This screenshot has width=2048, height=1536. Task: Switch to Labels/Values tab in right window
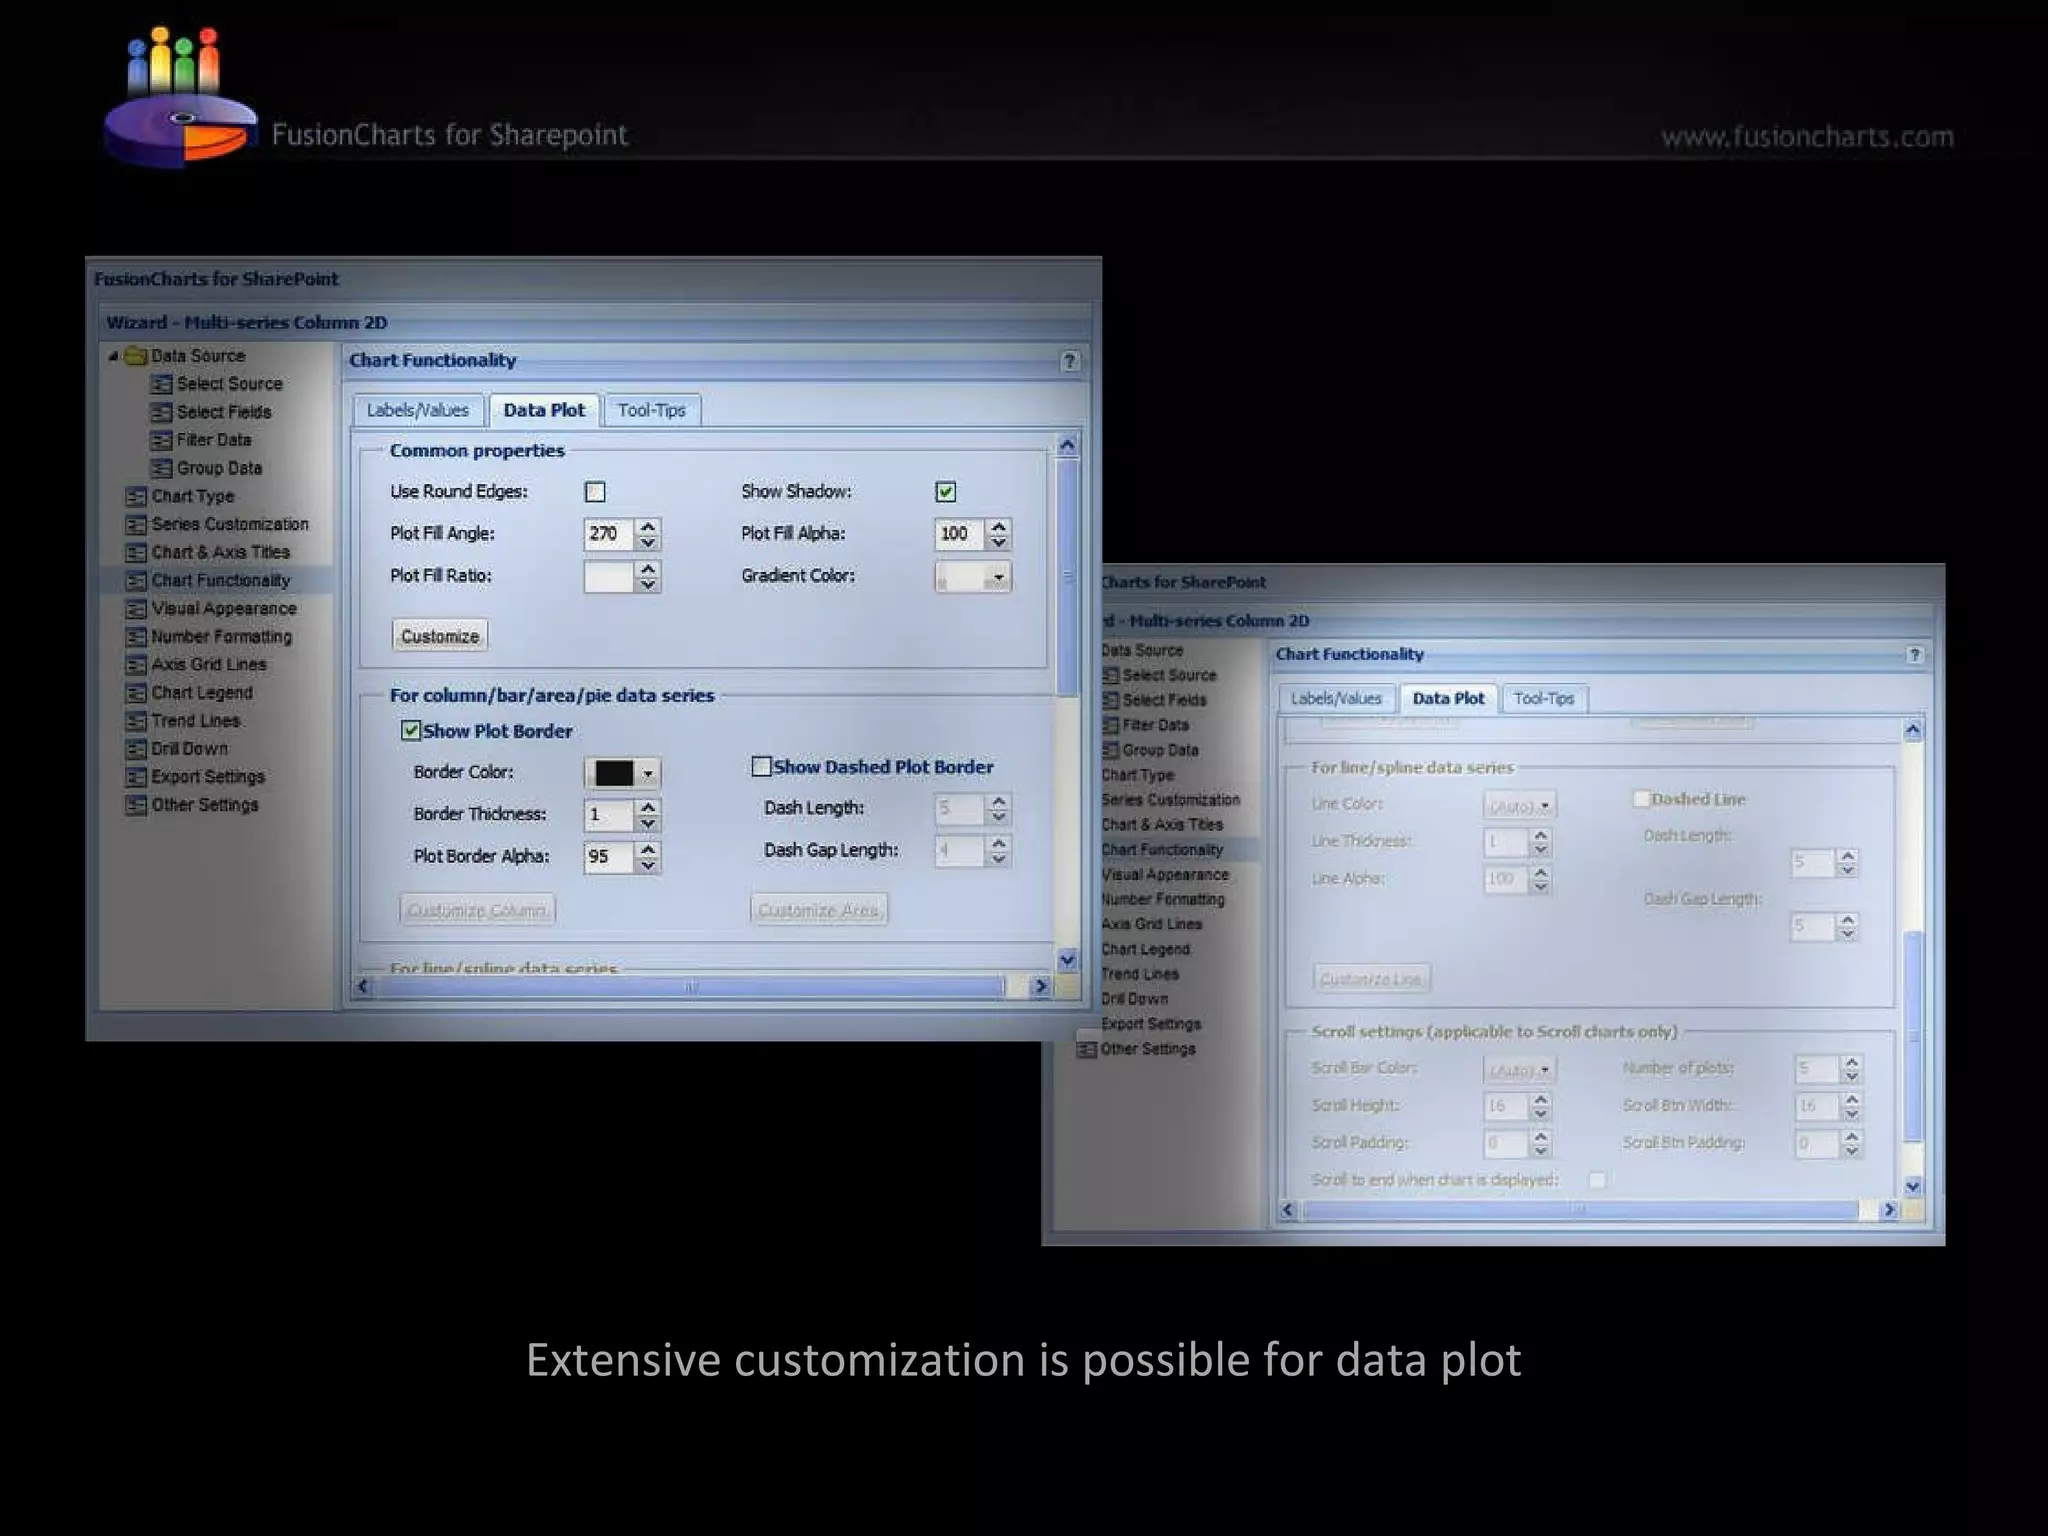tap(1336, 698)
